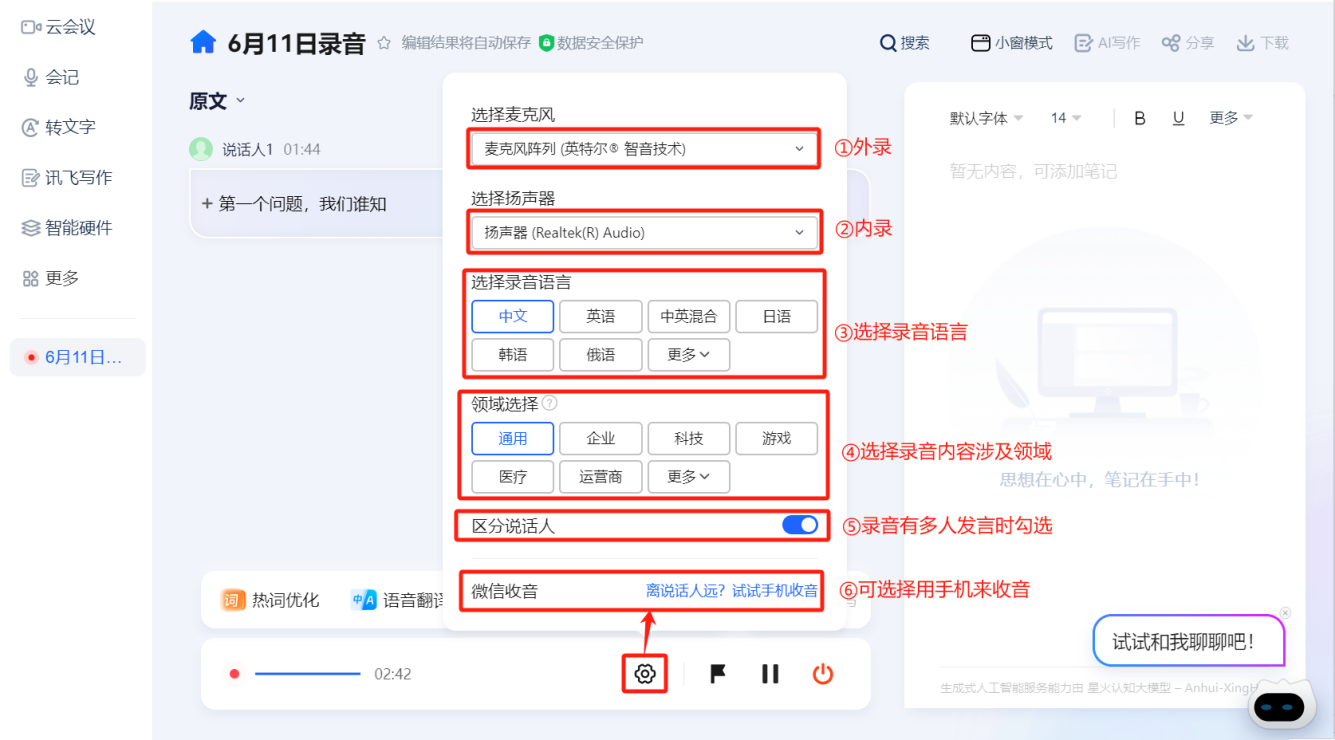
Task: Select the 运营商 domain
Action: point(601,477)
